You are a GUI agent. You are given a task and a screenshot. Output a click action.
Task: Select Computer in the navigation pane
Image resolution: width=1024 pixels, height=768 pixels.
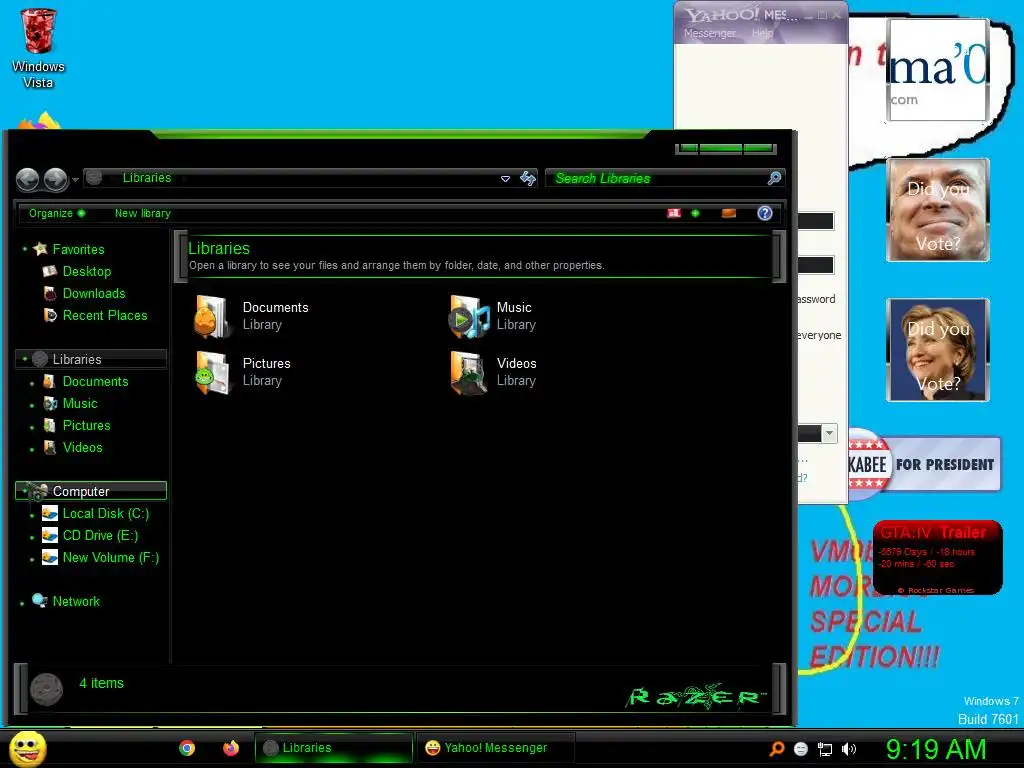pyautogui.click(x=91, y=491)
